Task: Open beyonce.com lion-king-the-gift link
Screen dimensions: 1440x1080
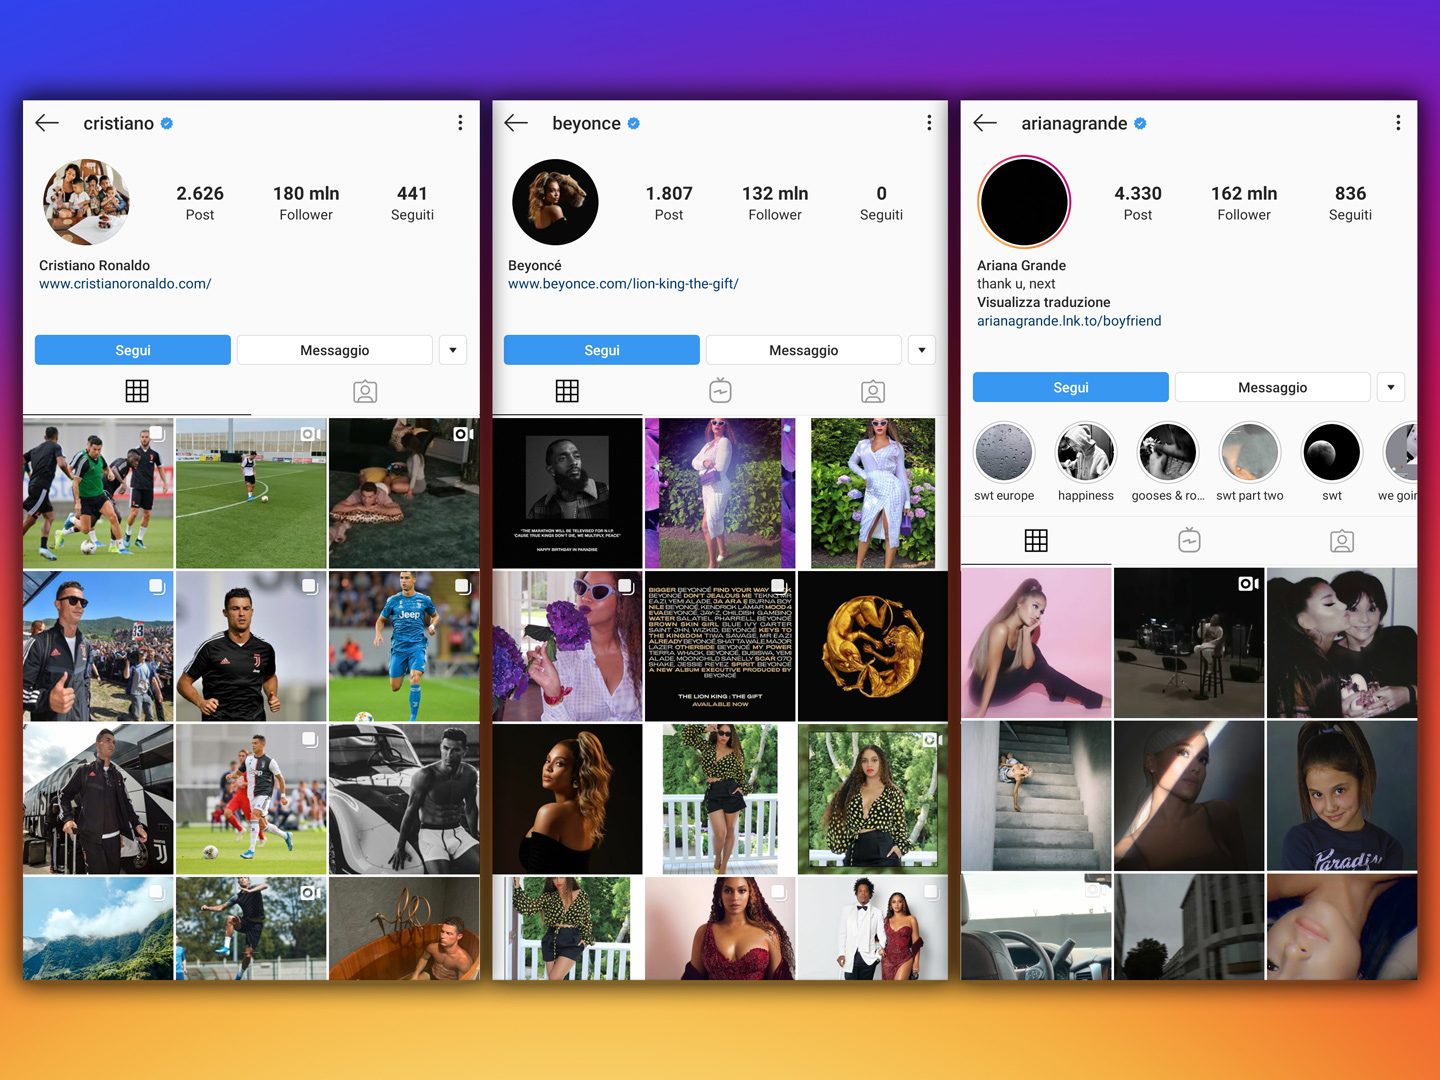Action: pos(623,284)
